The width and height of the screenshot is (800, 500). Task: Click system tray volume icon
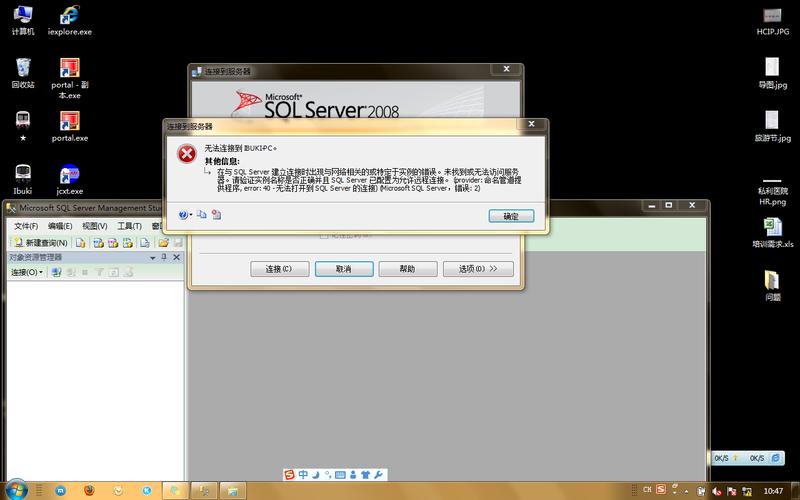[x=716, y=491]
